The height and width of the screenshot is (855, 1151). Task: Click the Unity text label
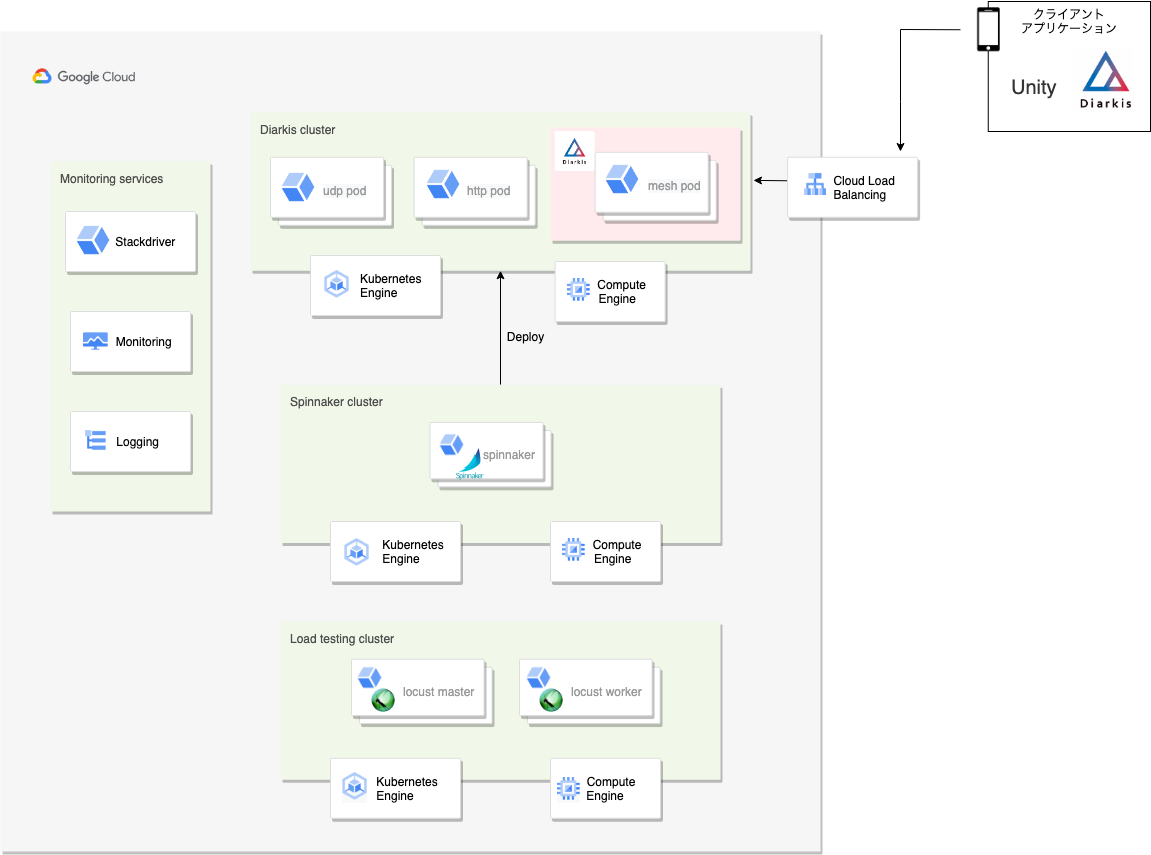[x=1034, y=87]
